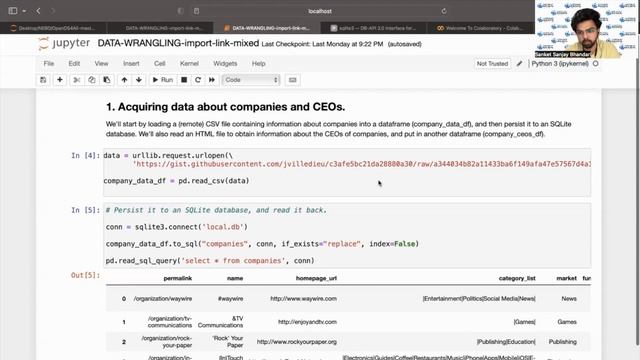Go back in browser history
Viewport: 640px width, 360px height.
(x=38, y=11)
